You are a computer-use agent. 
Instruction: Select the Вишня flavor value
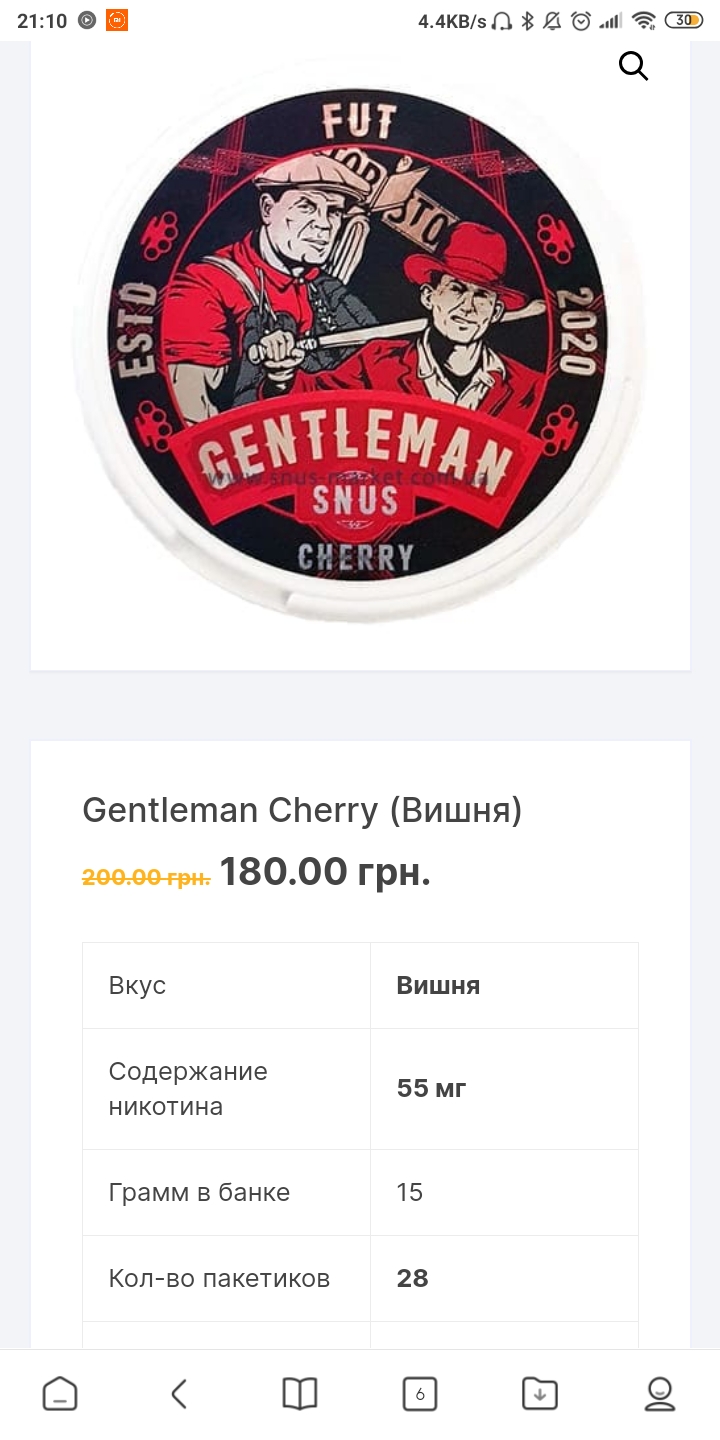[438, 985]
